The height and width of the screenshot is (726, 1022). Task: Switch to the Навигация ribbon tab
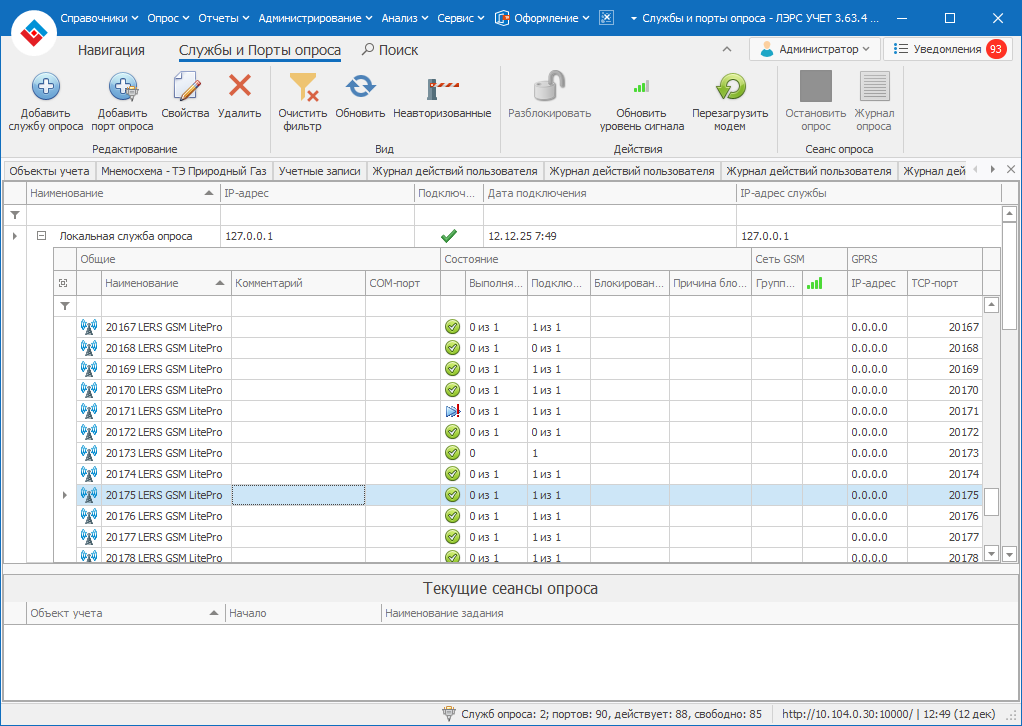pos(111,50)
